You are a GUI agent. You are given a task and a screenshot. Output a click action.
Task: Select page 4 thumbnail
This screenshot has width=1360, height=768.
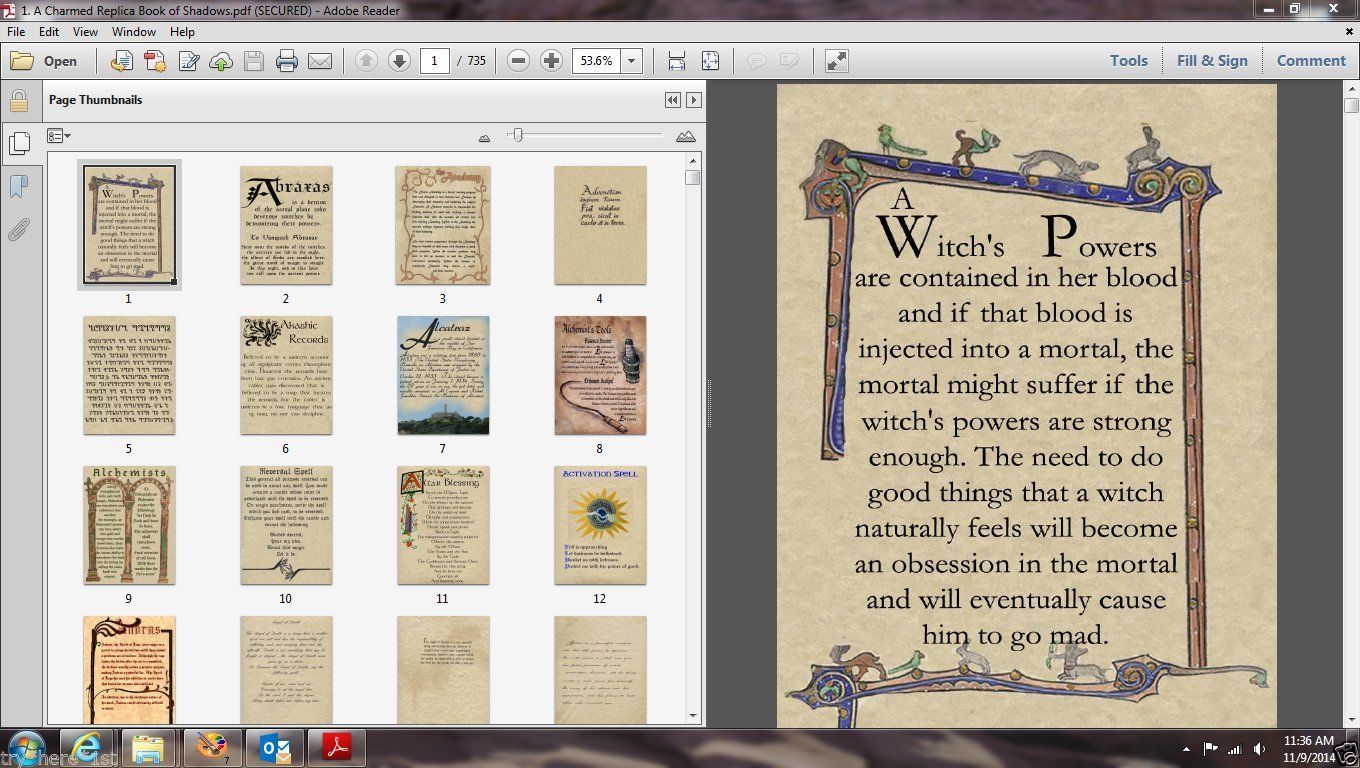[600, 225]
